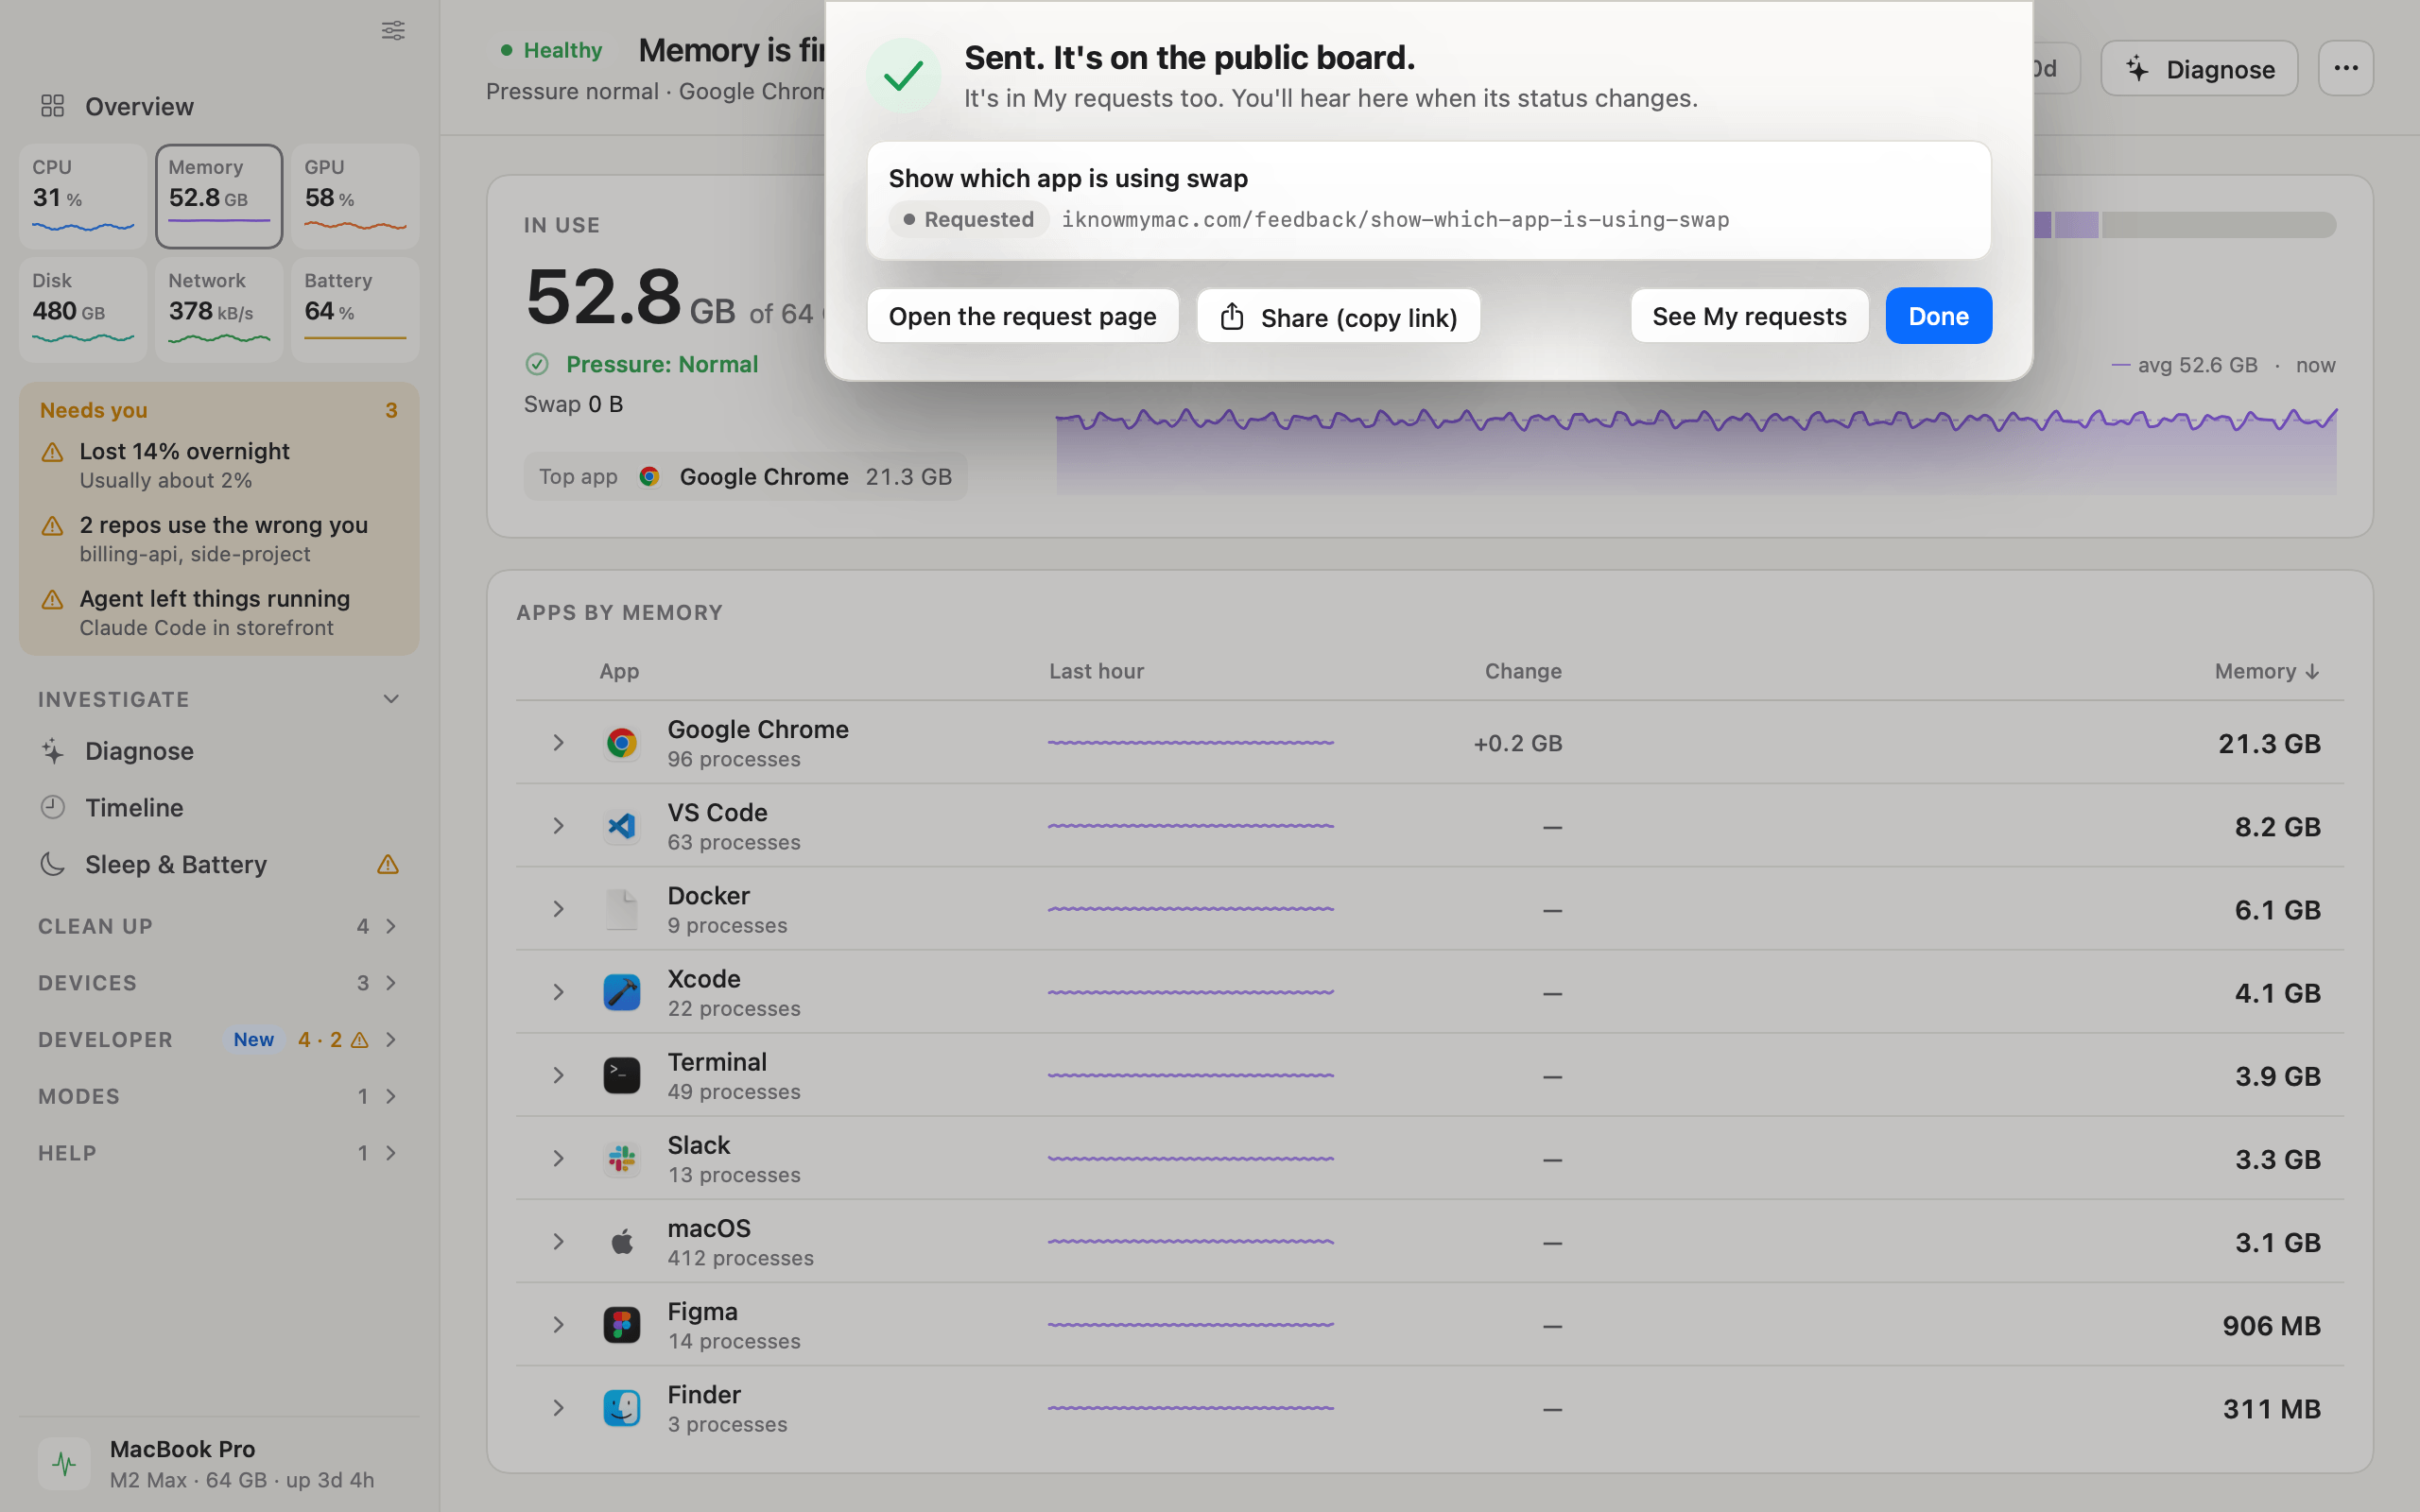Open the 2 repos use wrong you alert
The height and width of the screenshot is (1512, 2420).
point(219,539)
